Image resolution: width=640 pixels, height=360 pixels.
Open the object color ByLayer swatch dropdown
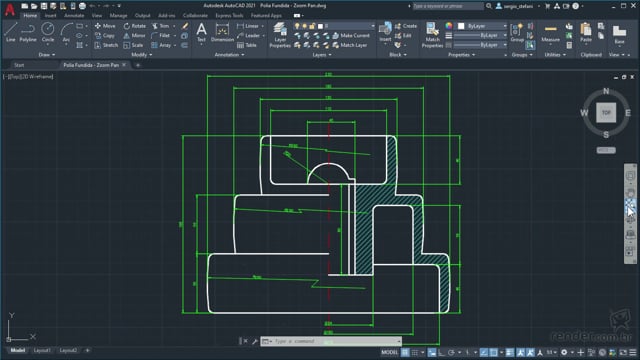point(482,26)
